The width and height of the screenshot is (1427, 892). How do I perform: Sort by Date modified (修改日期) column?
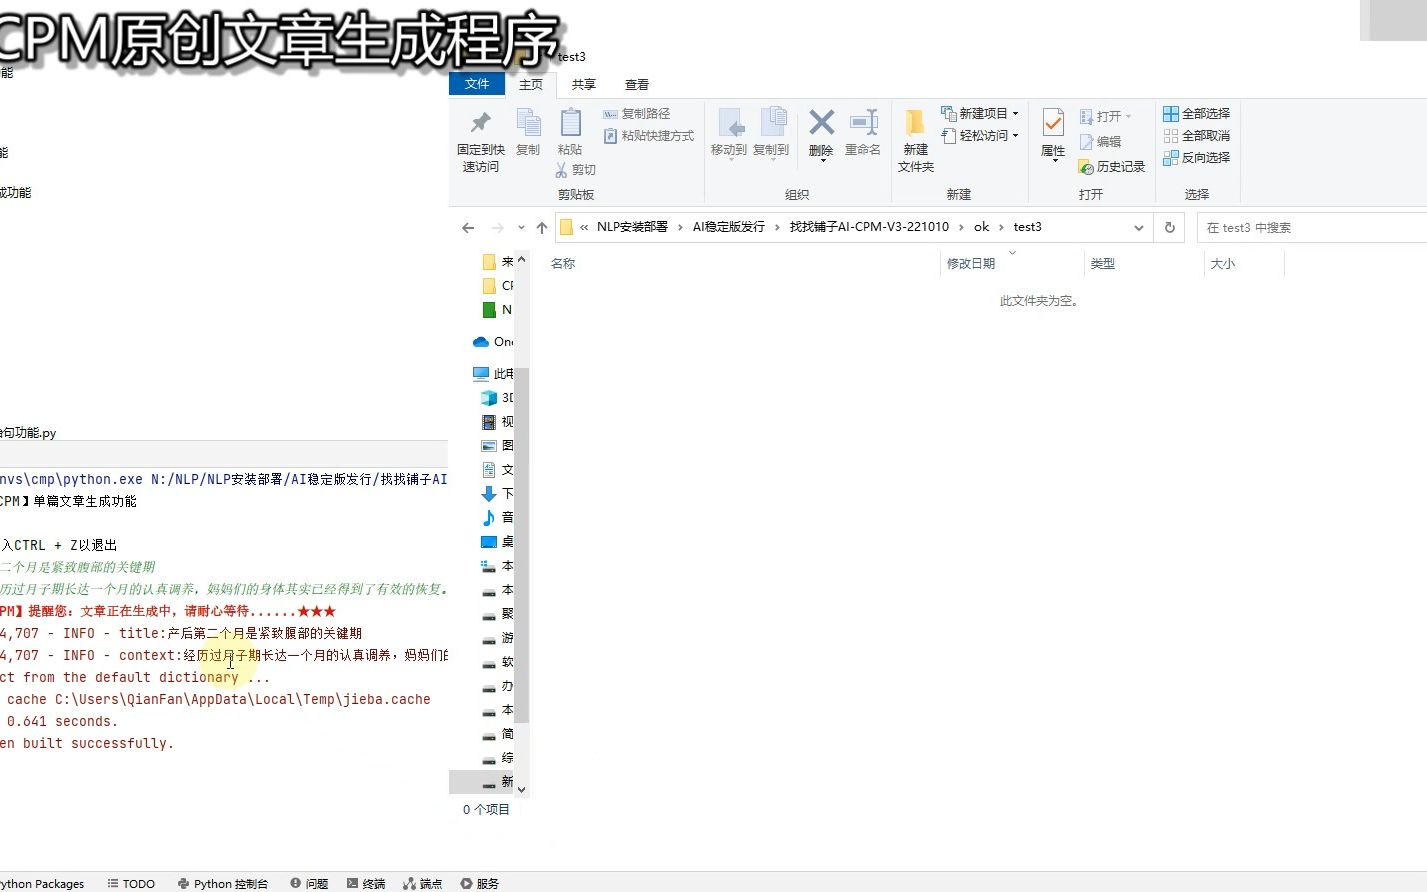tap(971, 264)
